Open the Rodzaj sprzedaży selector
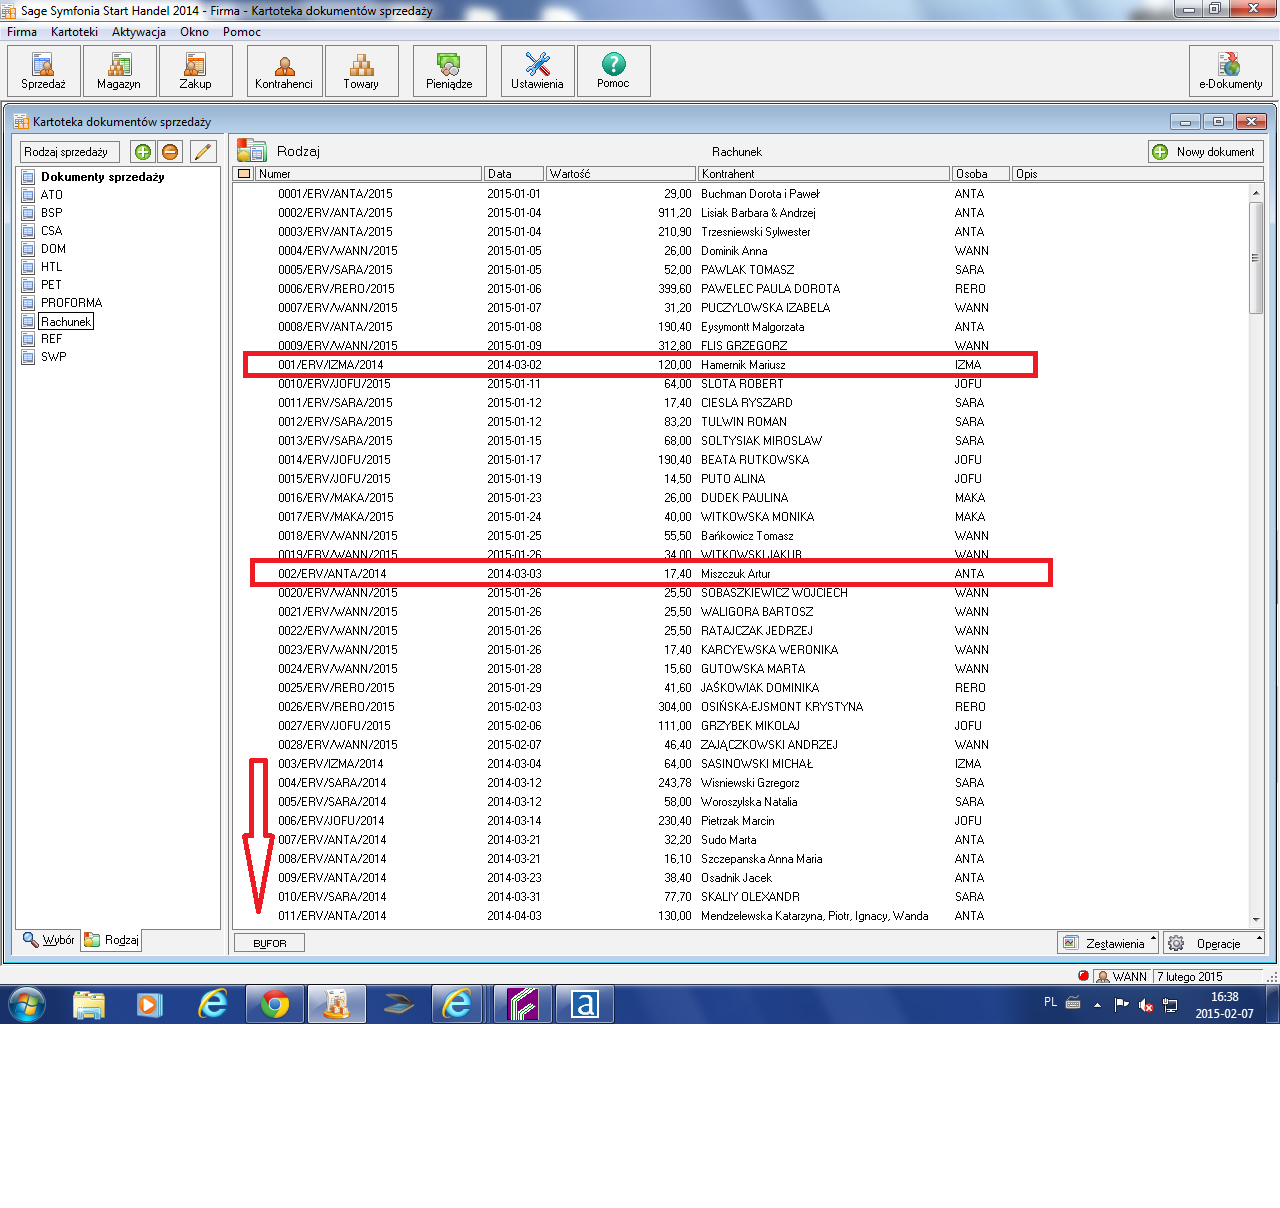Image resolution: width=1280 pixels, height=1208 pixels. point(70,152)
